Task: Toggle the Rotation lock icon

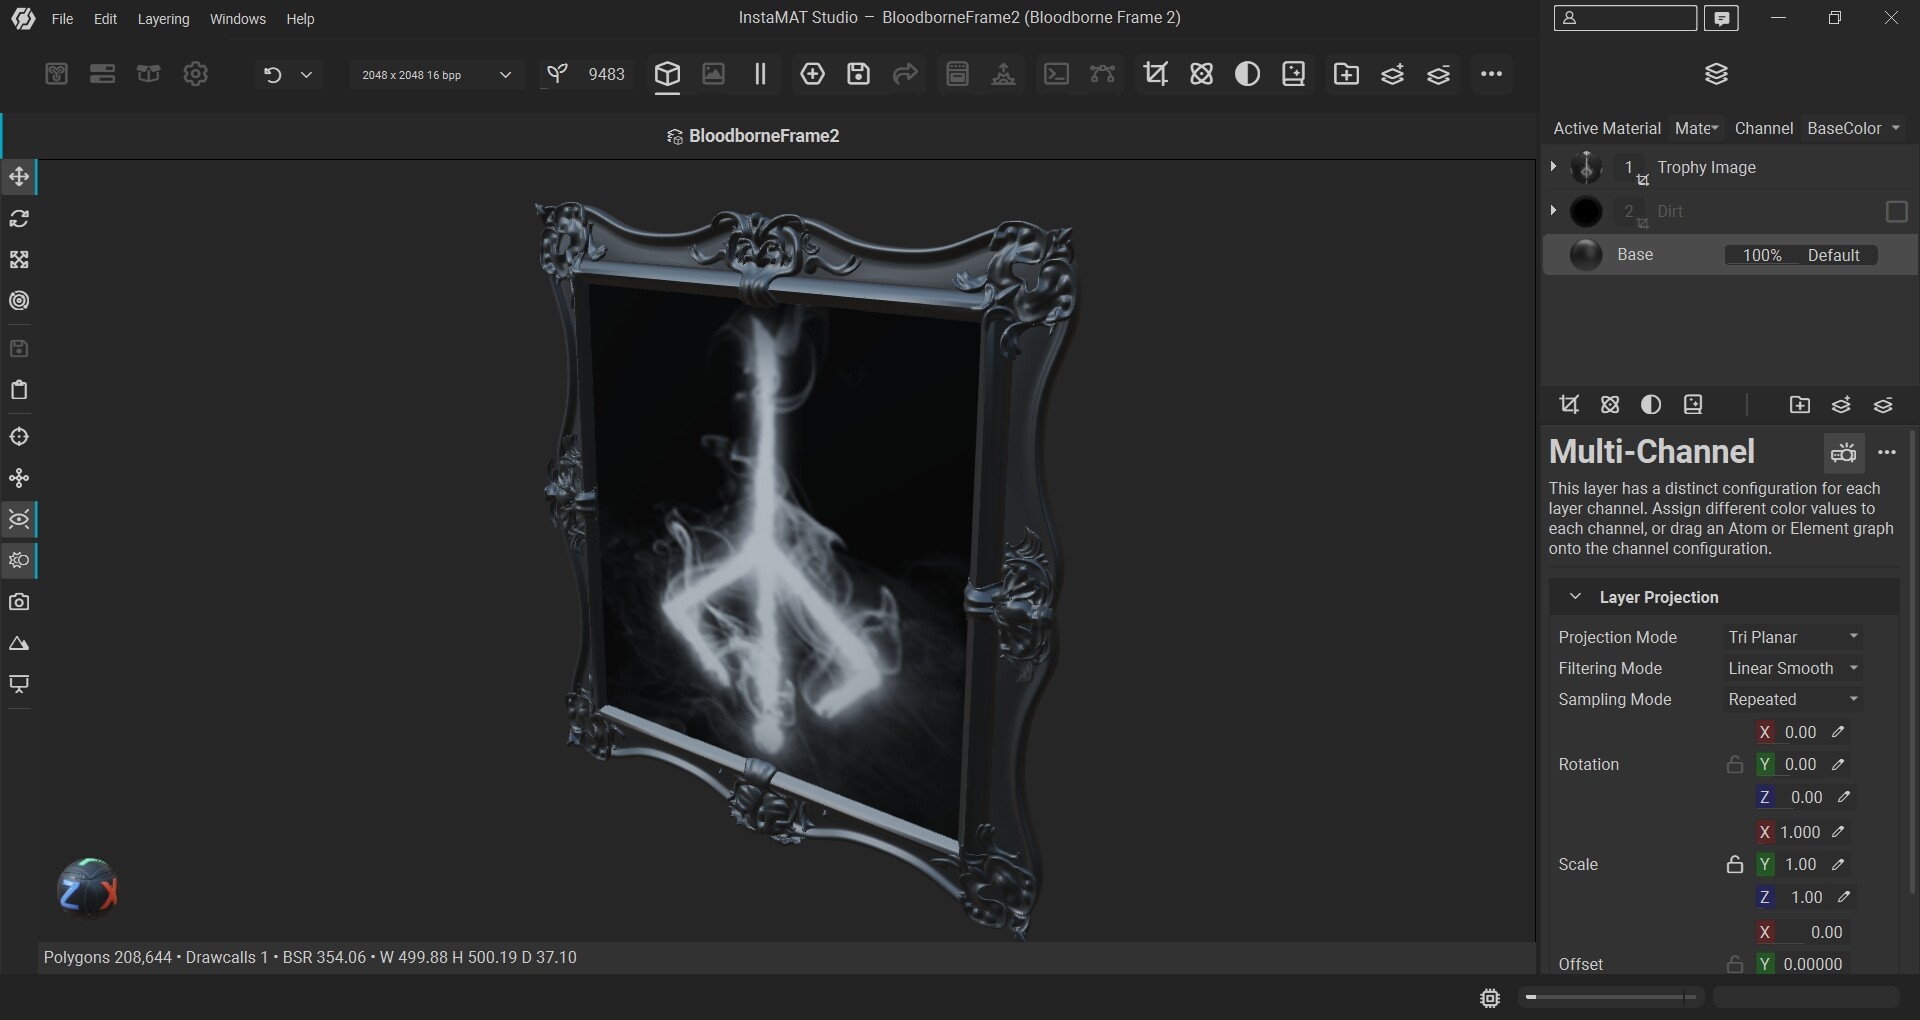Action: pos(1735,765)
